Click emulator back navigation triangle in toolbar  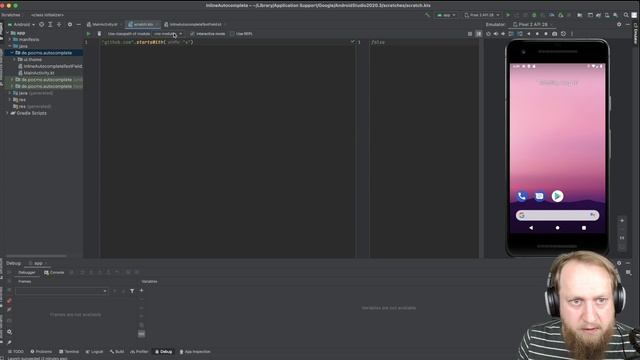coord(529,34)
